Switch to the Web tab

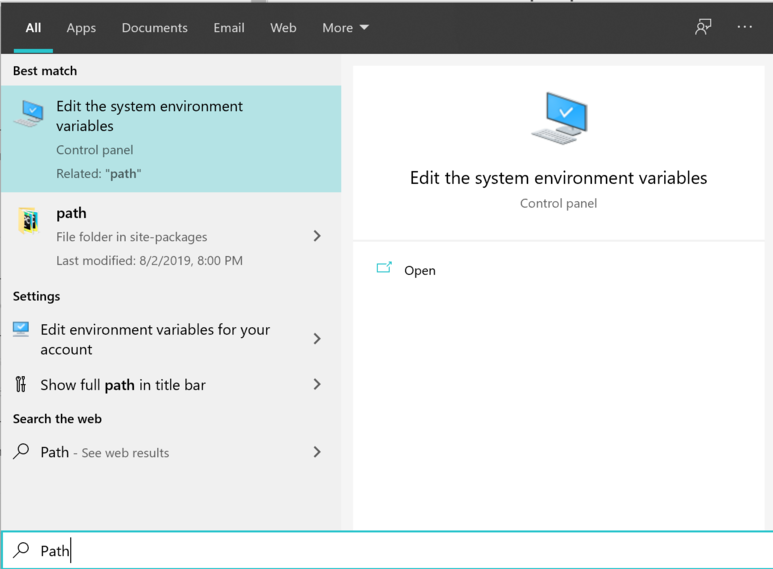[x=283, y=28]
